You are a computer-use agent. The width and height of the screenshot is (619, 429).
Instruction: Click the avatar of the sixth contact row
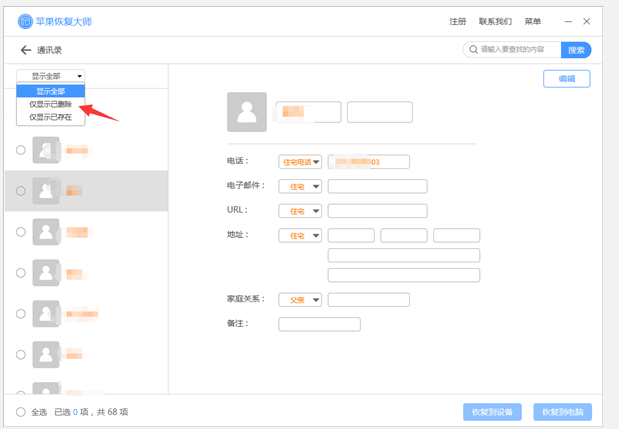click(x=46, y=355)
